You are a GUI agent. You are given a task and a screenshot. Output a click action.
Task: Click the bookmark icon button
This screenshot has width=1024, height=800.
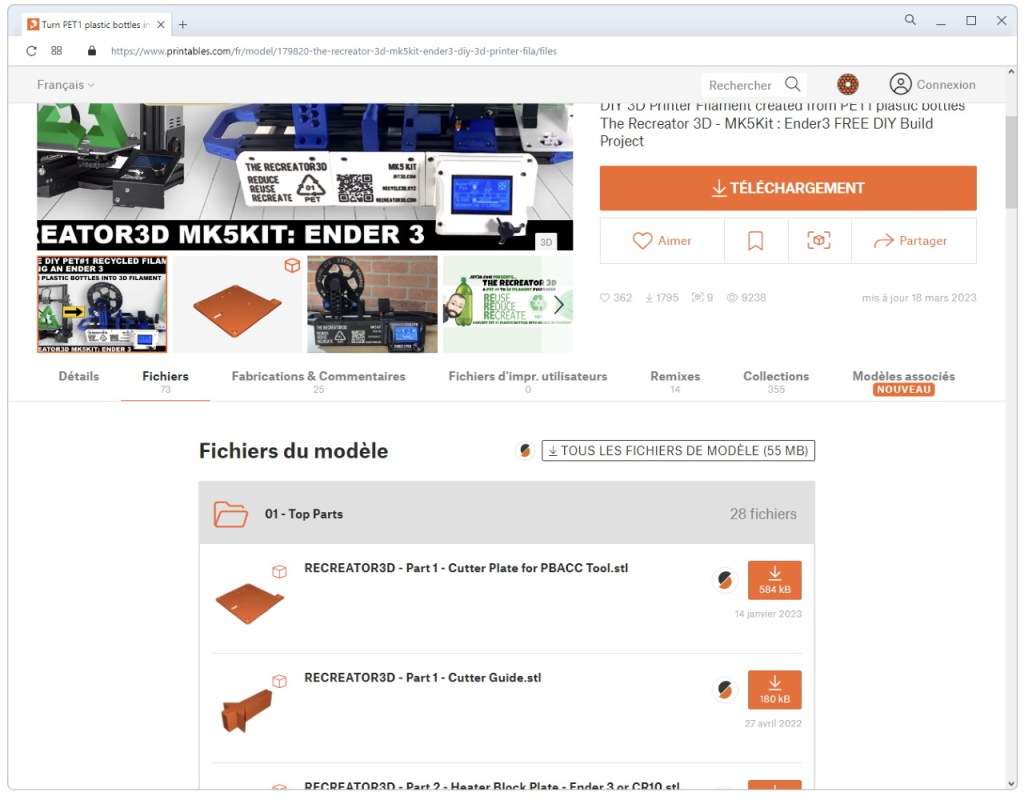pyautogui.click(x=755, y=241)
